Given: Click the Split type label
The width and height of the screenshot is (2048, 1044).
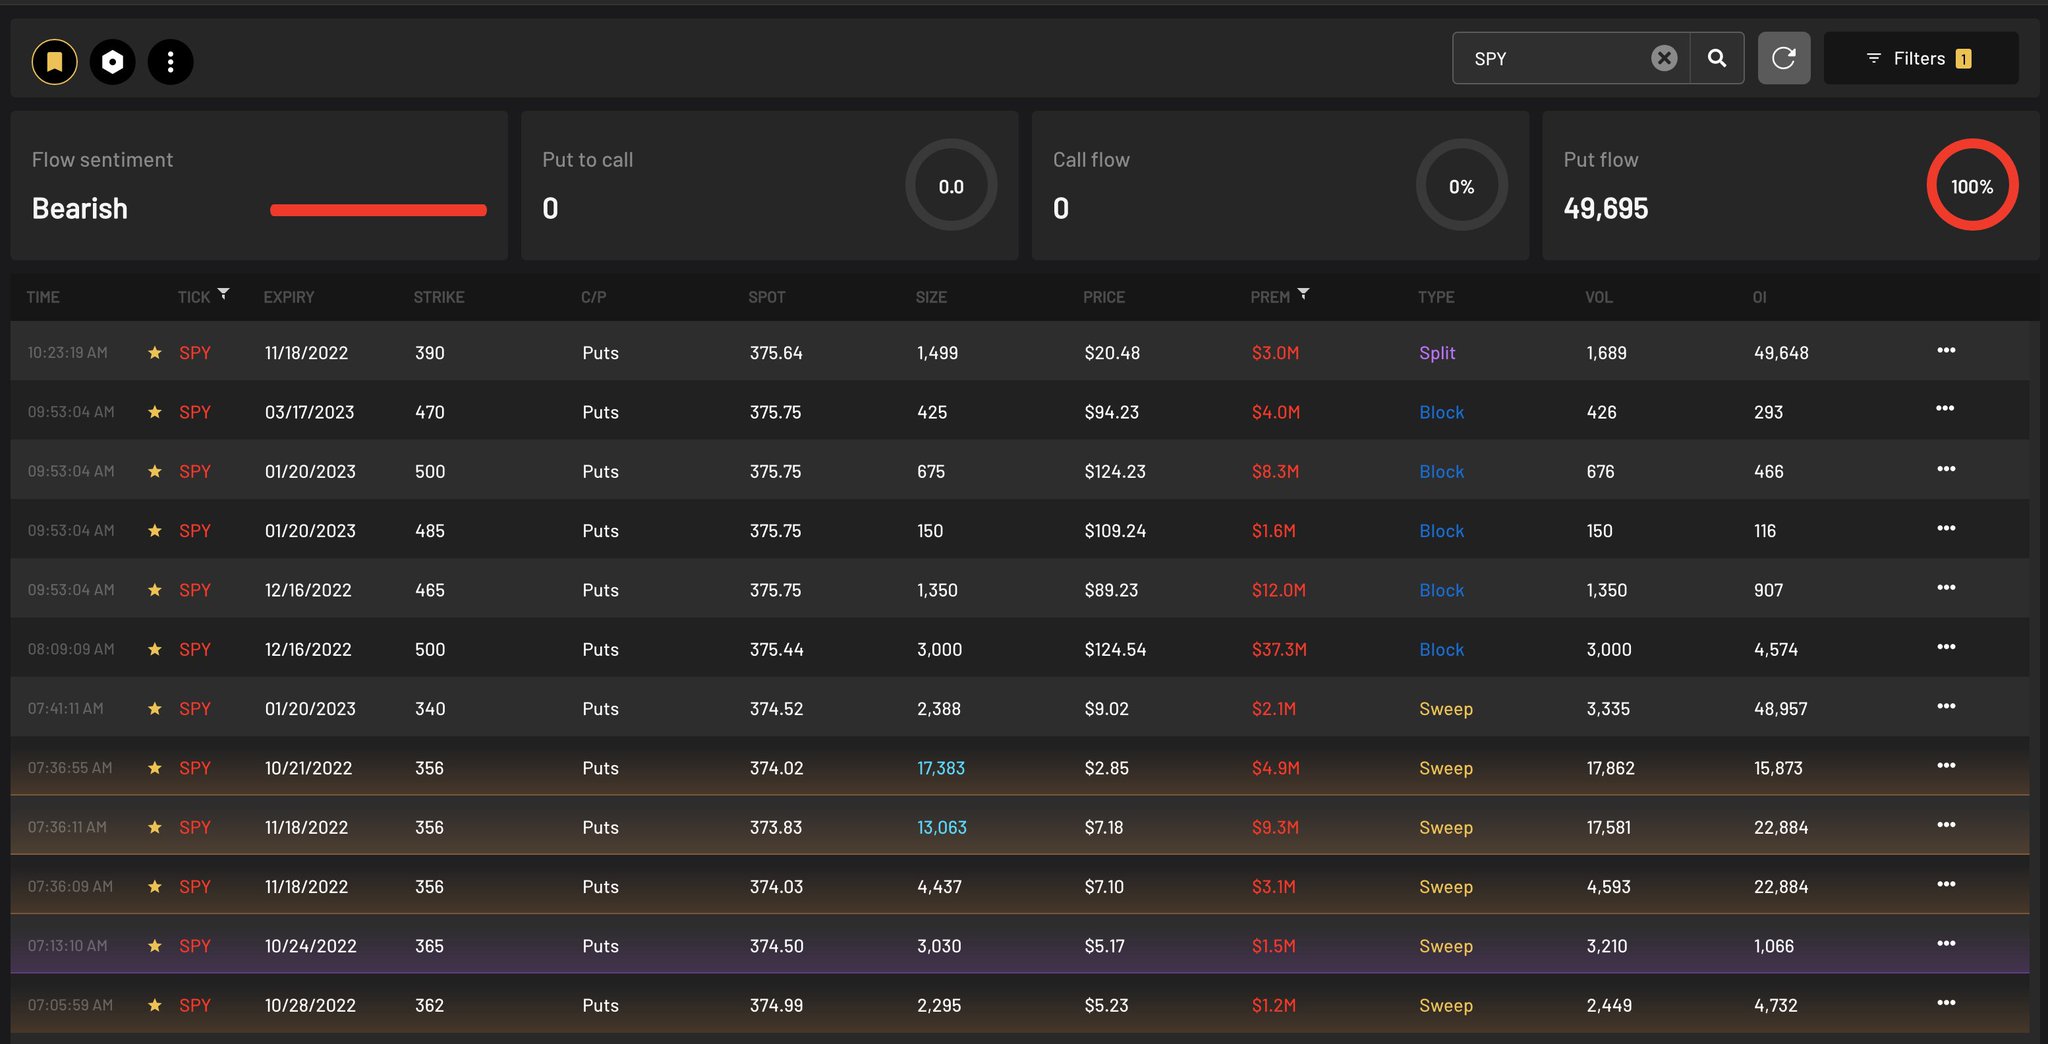Looking at the screenshot, I should (1437, 353).
